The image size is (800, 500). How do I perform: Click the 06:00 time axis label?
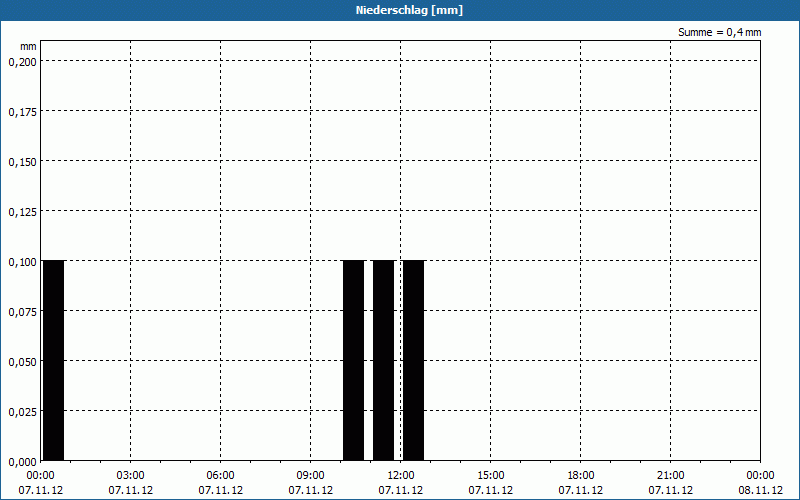point(220,476)
